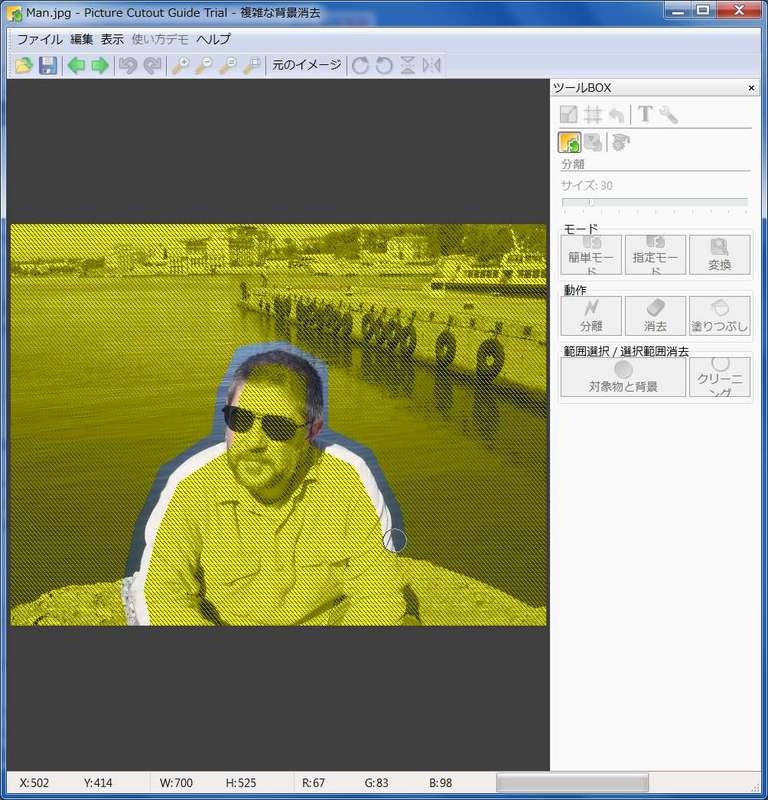
Task: Click the X:502 status value
Action: (x=34, y=783)
